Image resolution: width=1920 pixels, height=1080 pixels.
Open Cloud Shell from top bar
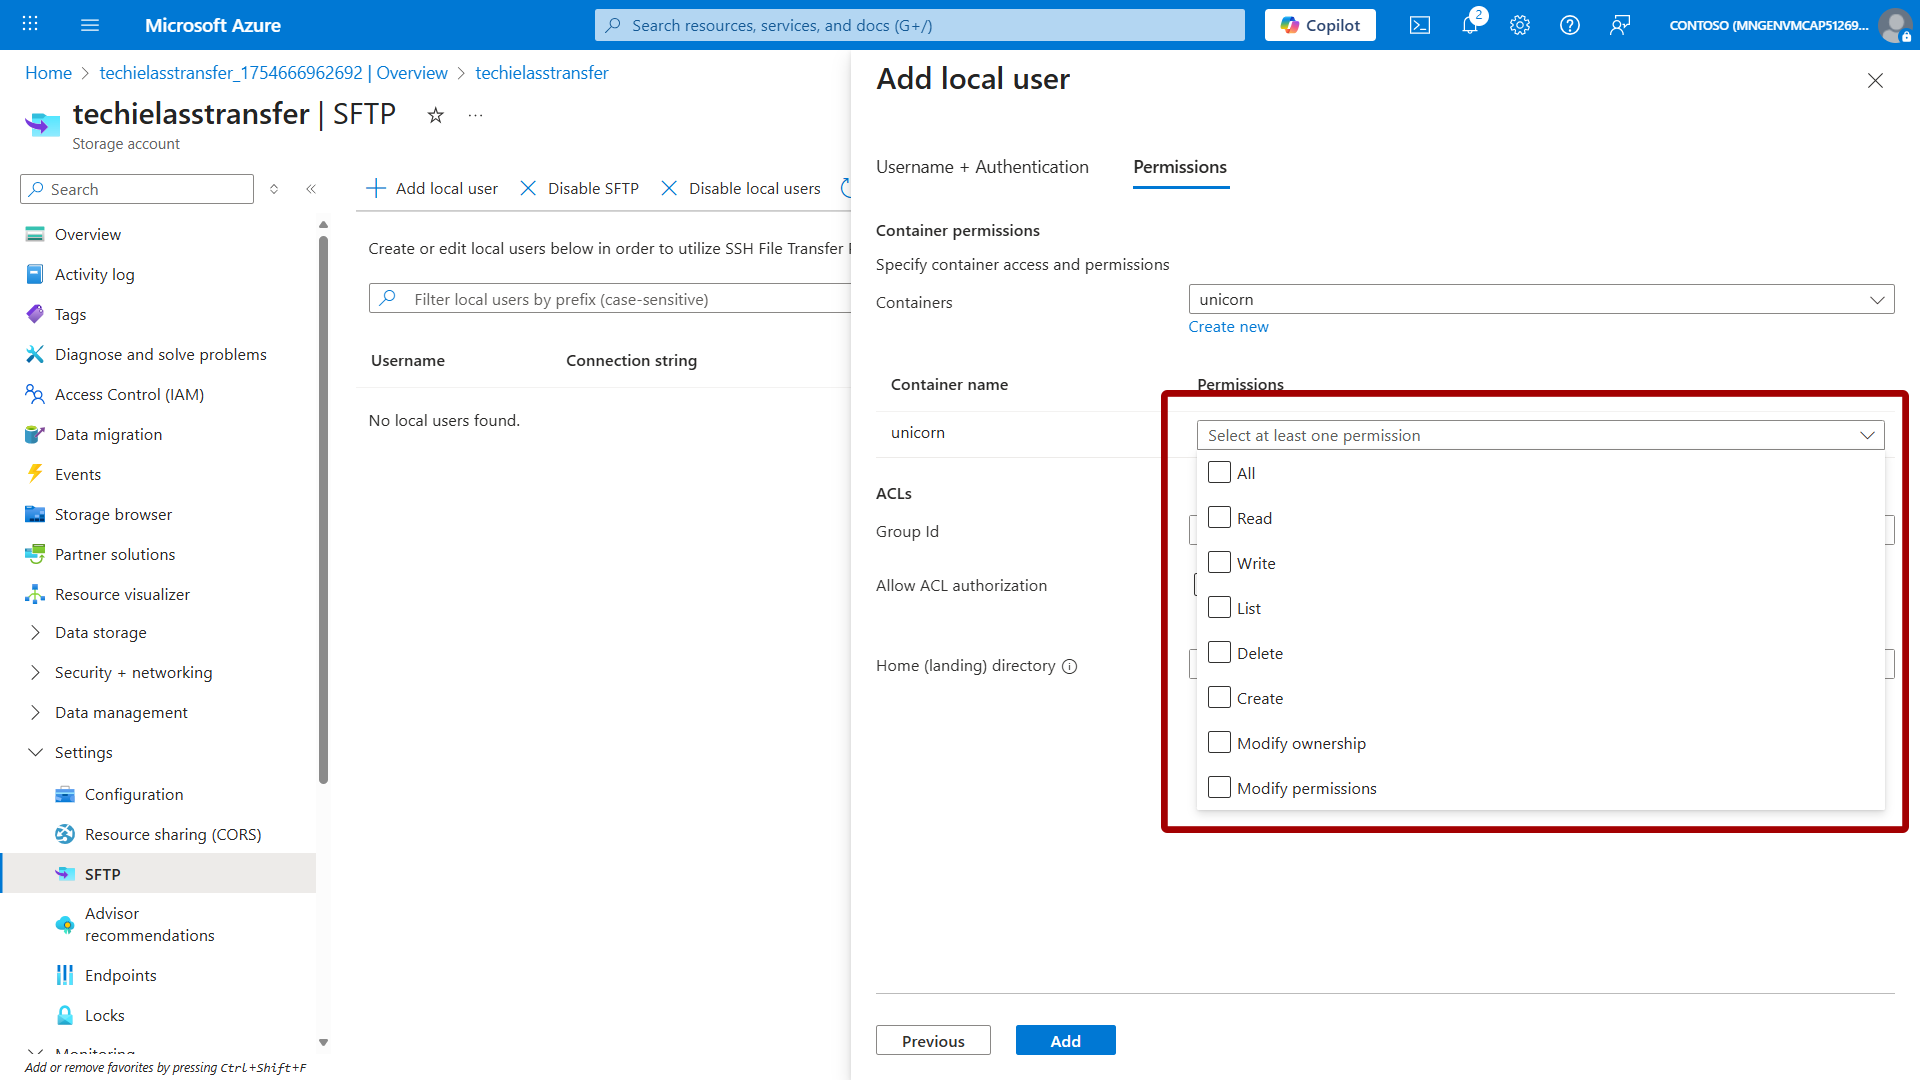tap(1420, 25)
